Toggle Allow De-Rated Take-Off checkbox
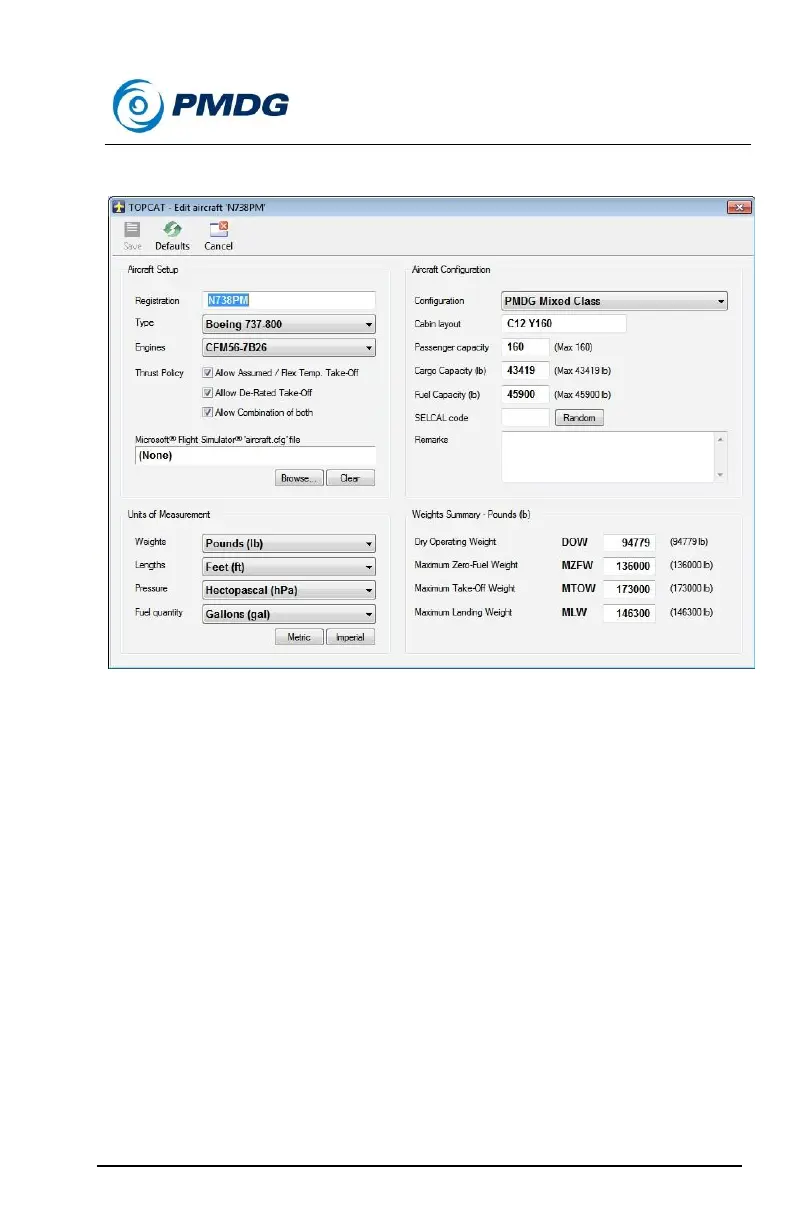The height and width of the screenshot is (1224, 792). click(x=207, y=392)
